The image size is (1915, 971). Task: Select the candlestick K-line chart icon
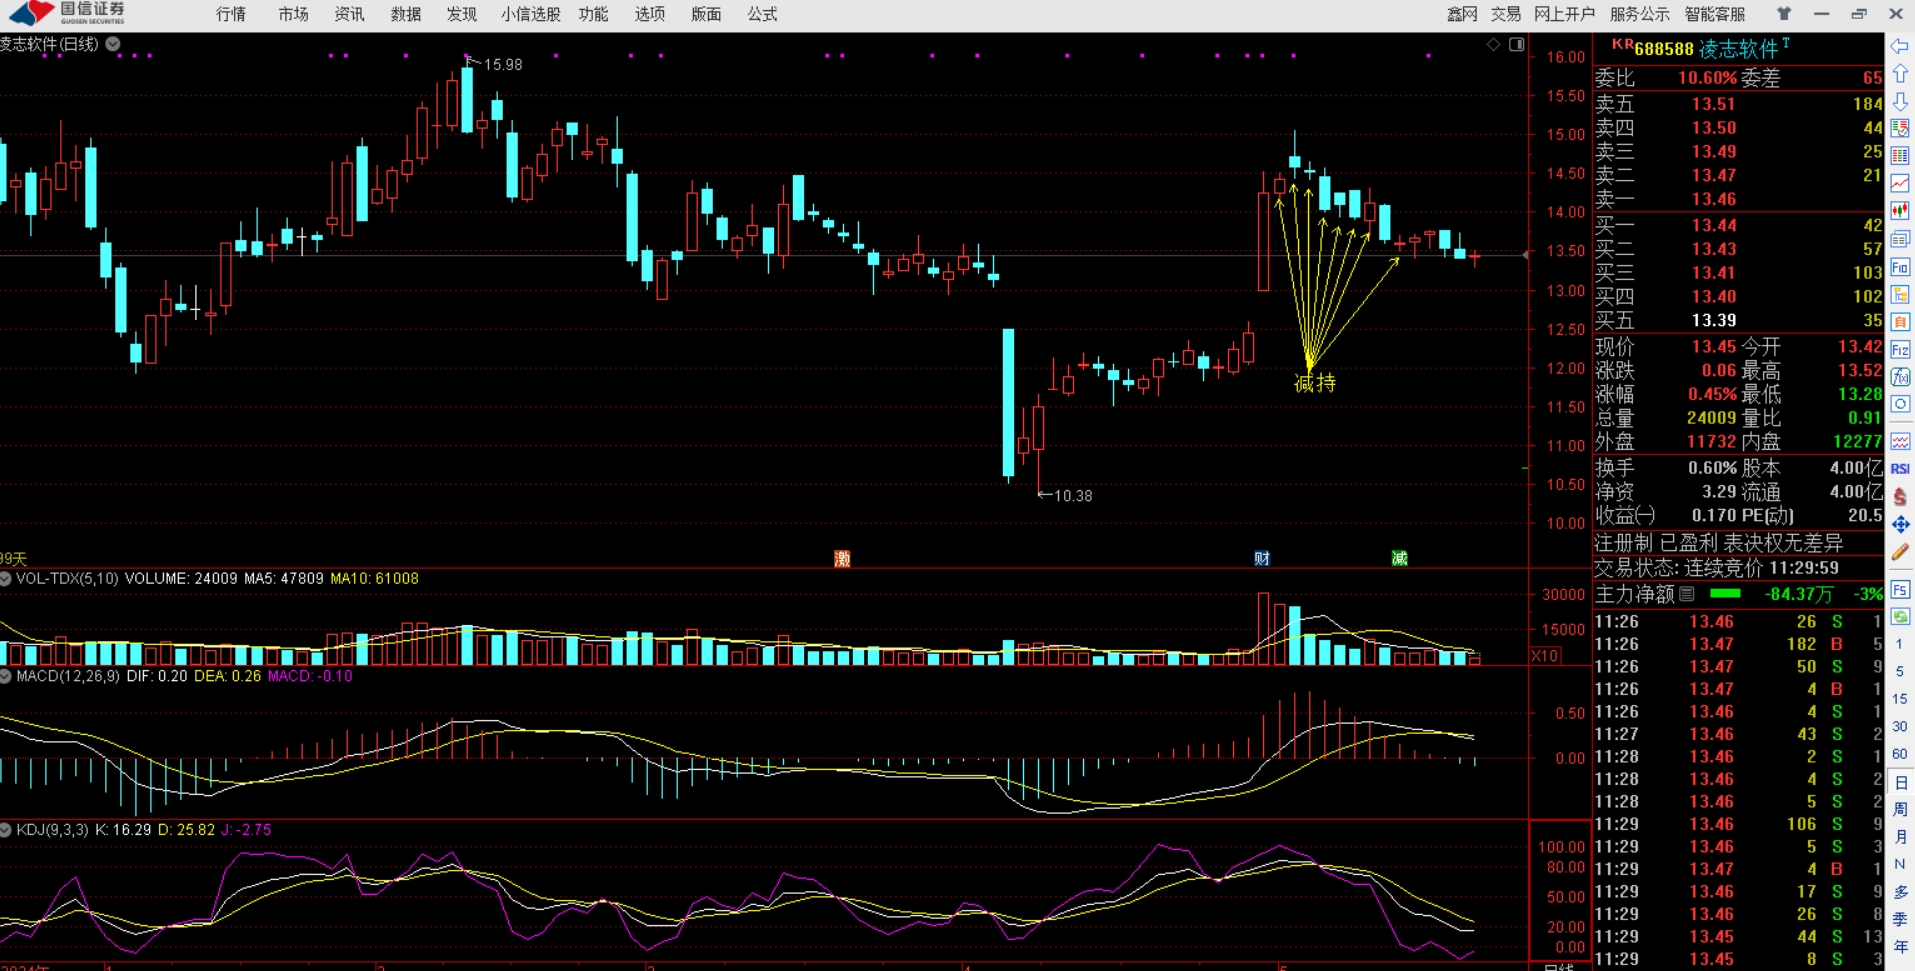click(x=1900, y=211)
